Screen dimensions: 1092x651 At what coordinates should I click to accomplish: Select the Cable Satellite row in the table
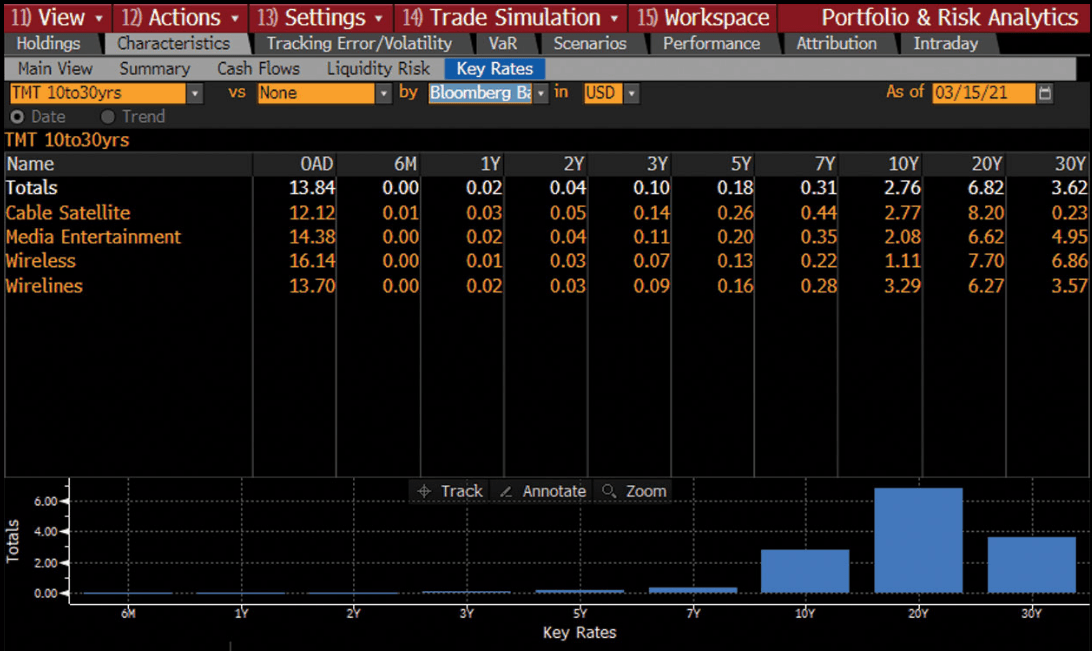tap(67, 213)
